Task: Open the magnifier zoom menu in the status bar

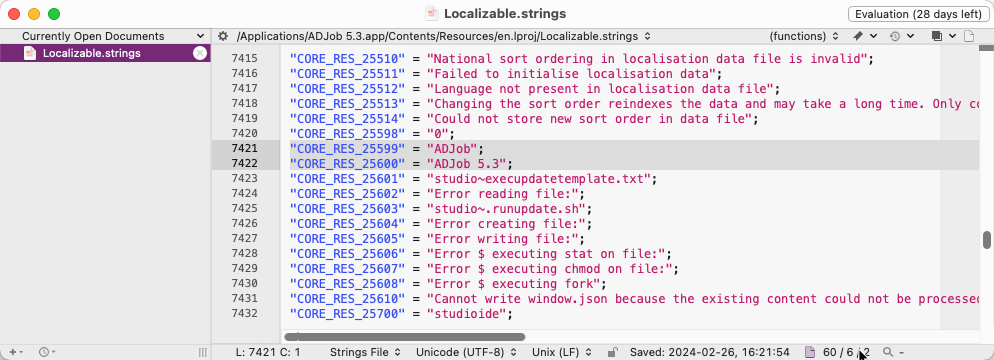Action: [x=893, y=352]
